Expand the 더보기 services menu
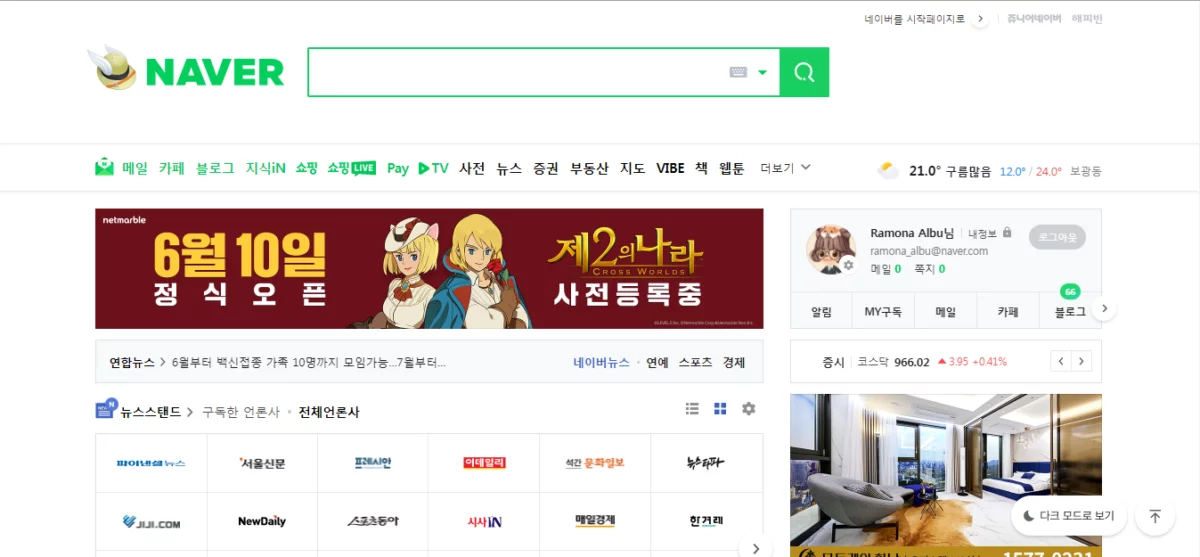Viewport: 1200px width, 557px height. [x=785, y=168]
